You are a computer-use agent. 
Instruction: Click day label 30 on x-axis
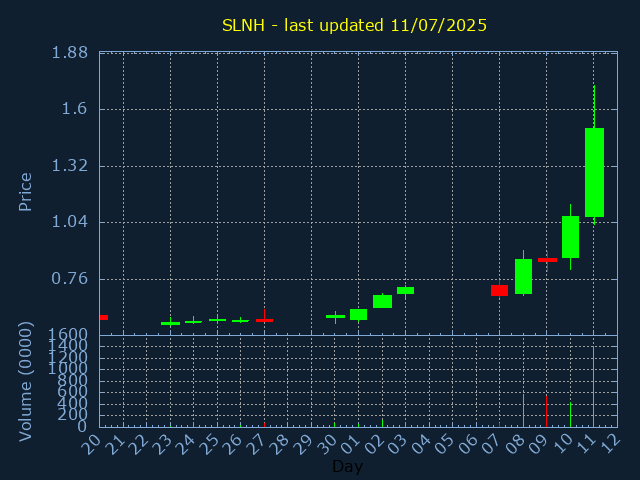[x=326, y=444]
